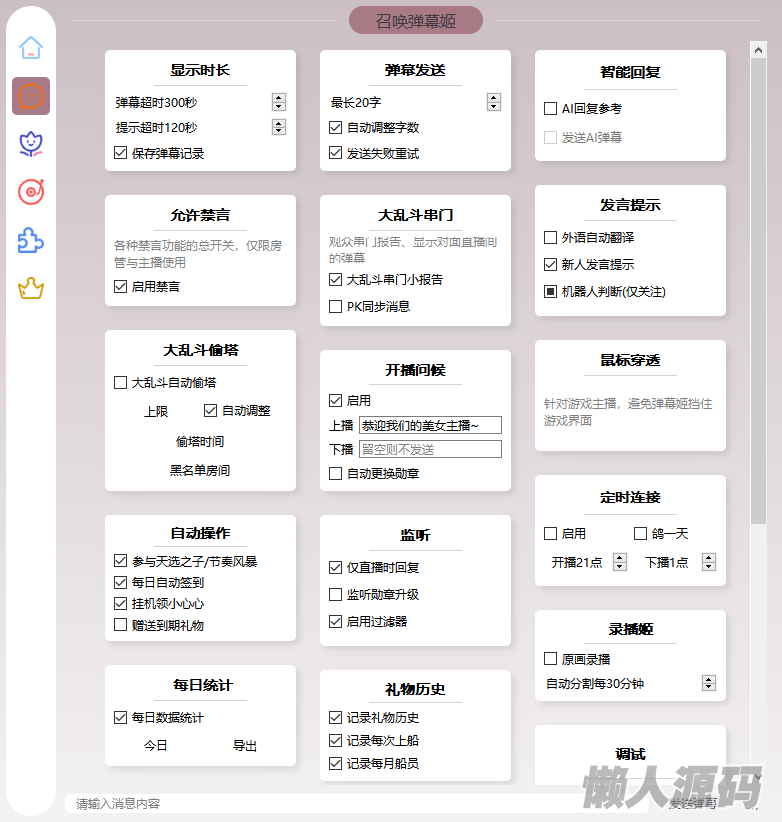Toggle 仅直播时回复 checkbox
782x822 pixels.
(x=335, y=567)
